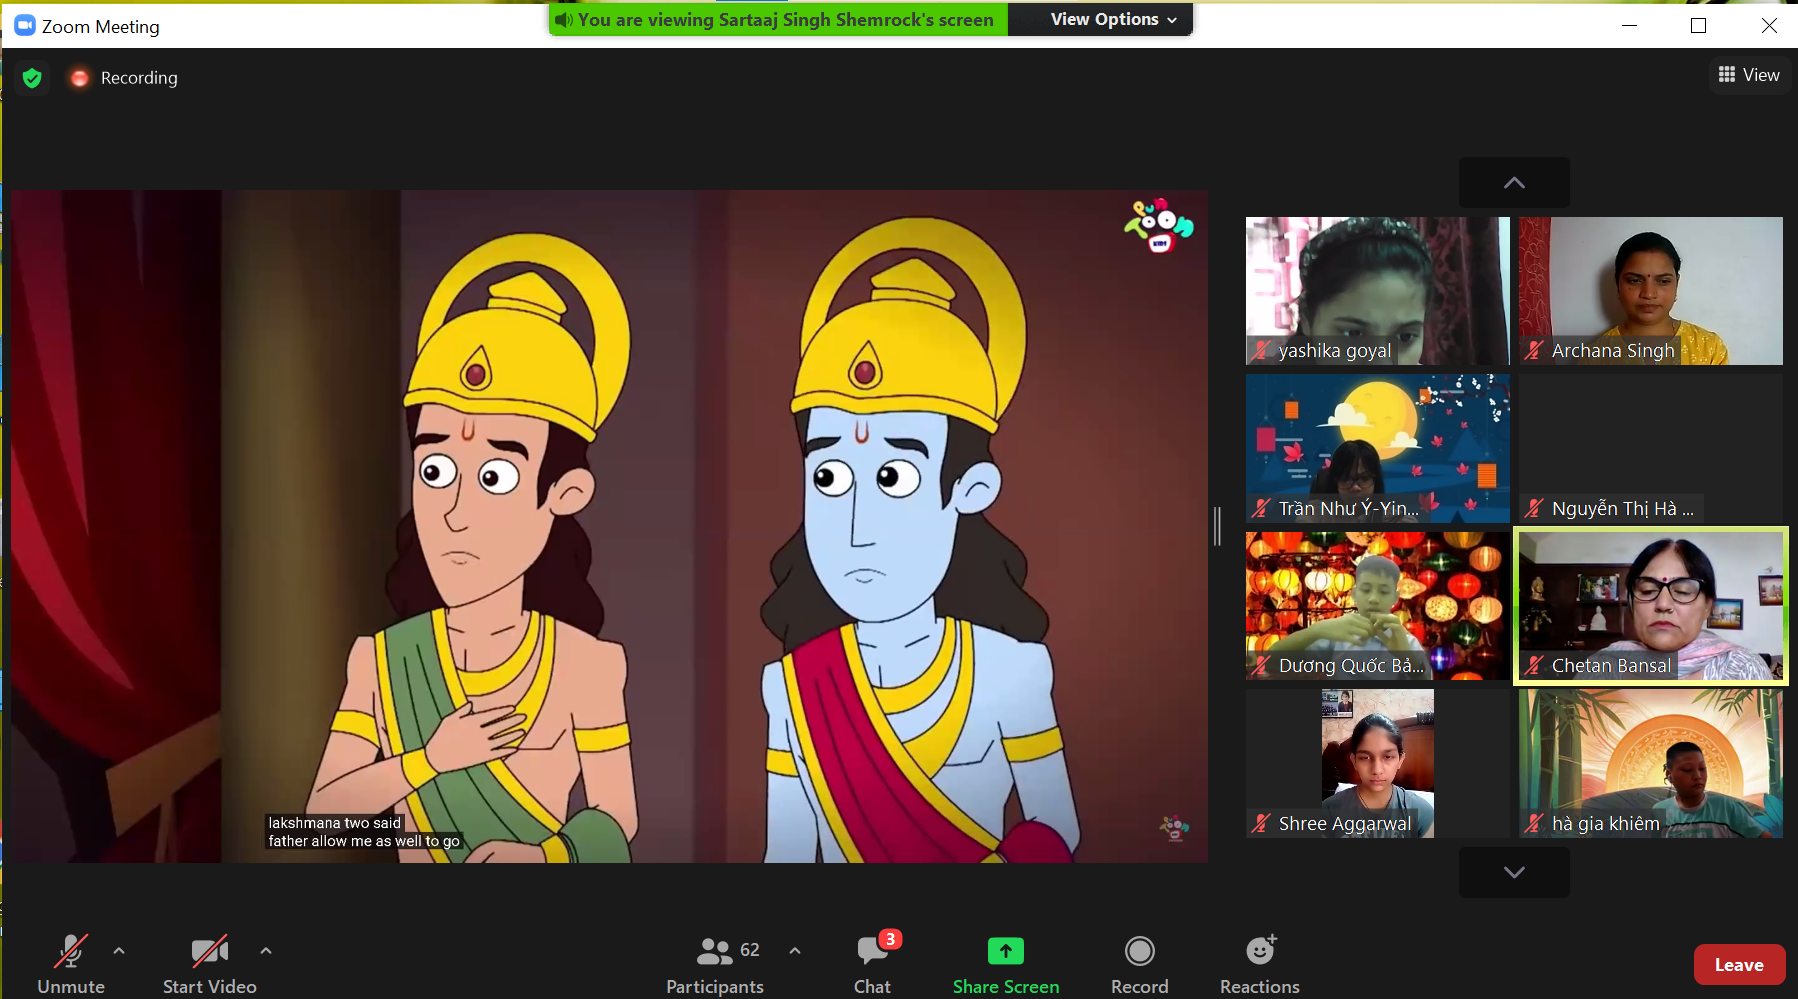The height and width of the screenshot is (999, 1798).
Task: Click the divider handle beside the shared screen
Action: (1217, 526)
